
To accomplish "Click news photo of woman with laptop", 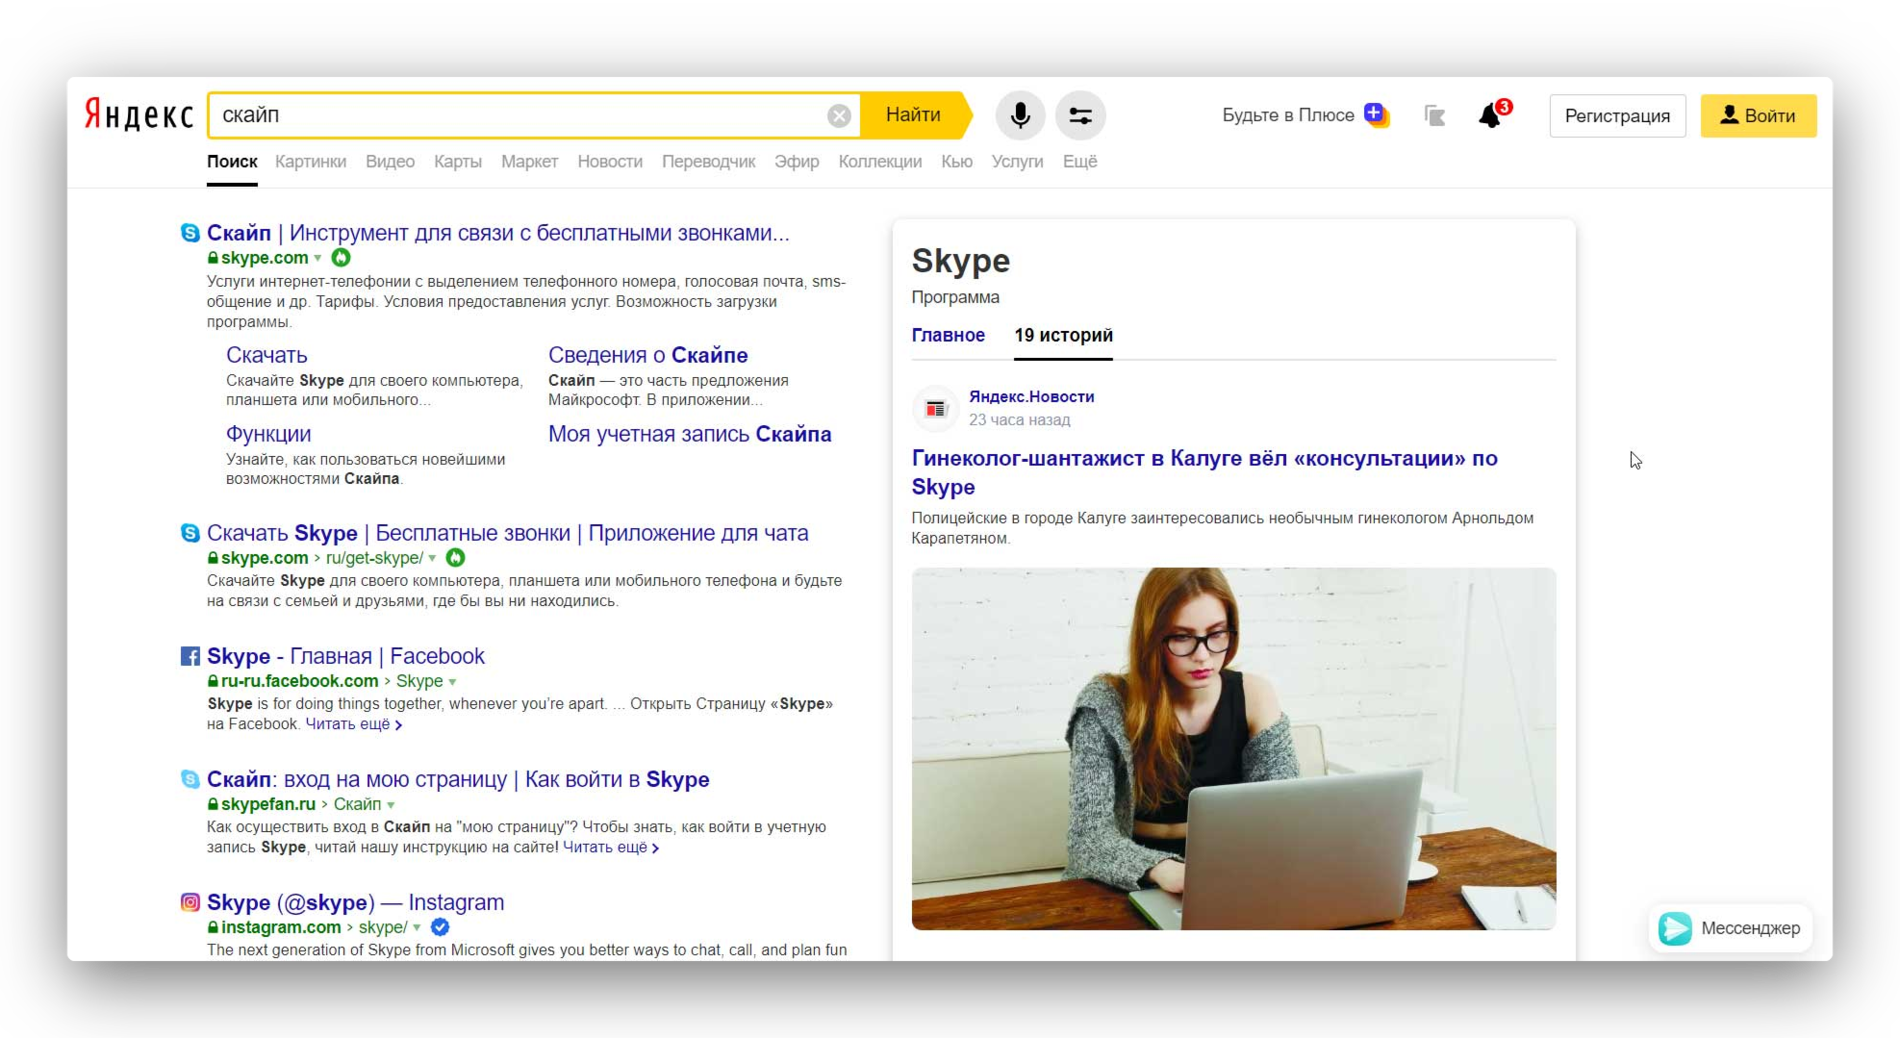I will tap(1233, 748).
